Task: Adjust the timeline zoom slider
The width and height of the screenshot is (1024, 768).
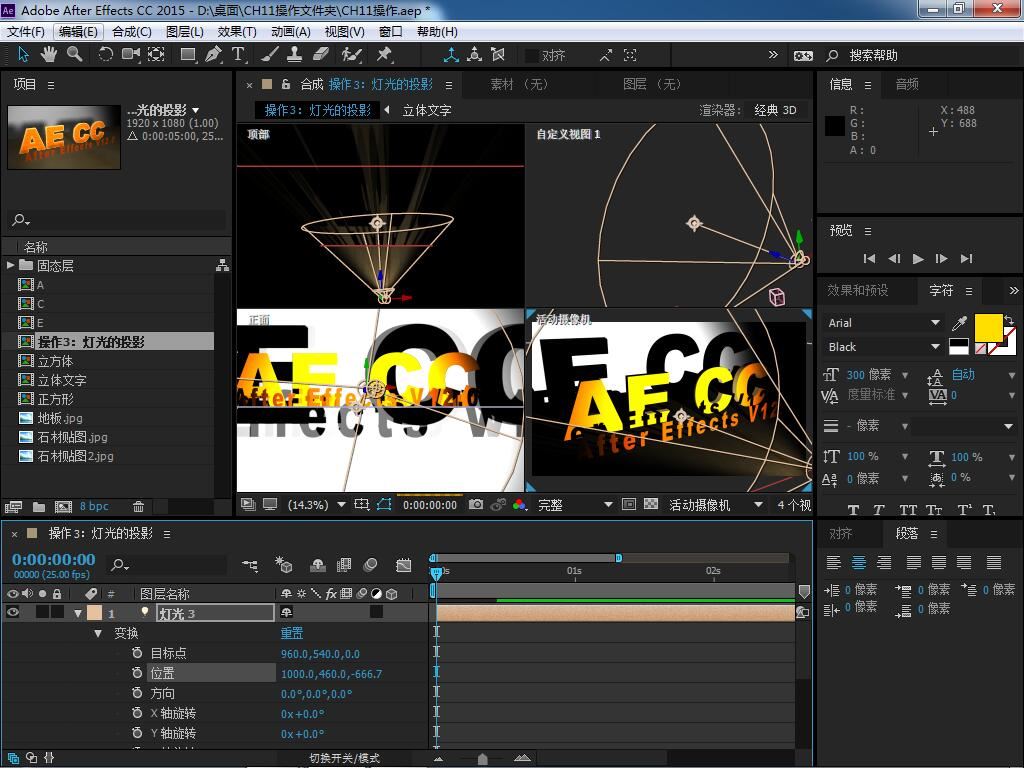Action: click(x=483, y=758)
